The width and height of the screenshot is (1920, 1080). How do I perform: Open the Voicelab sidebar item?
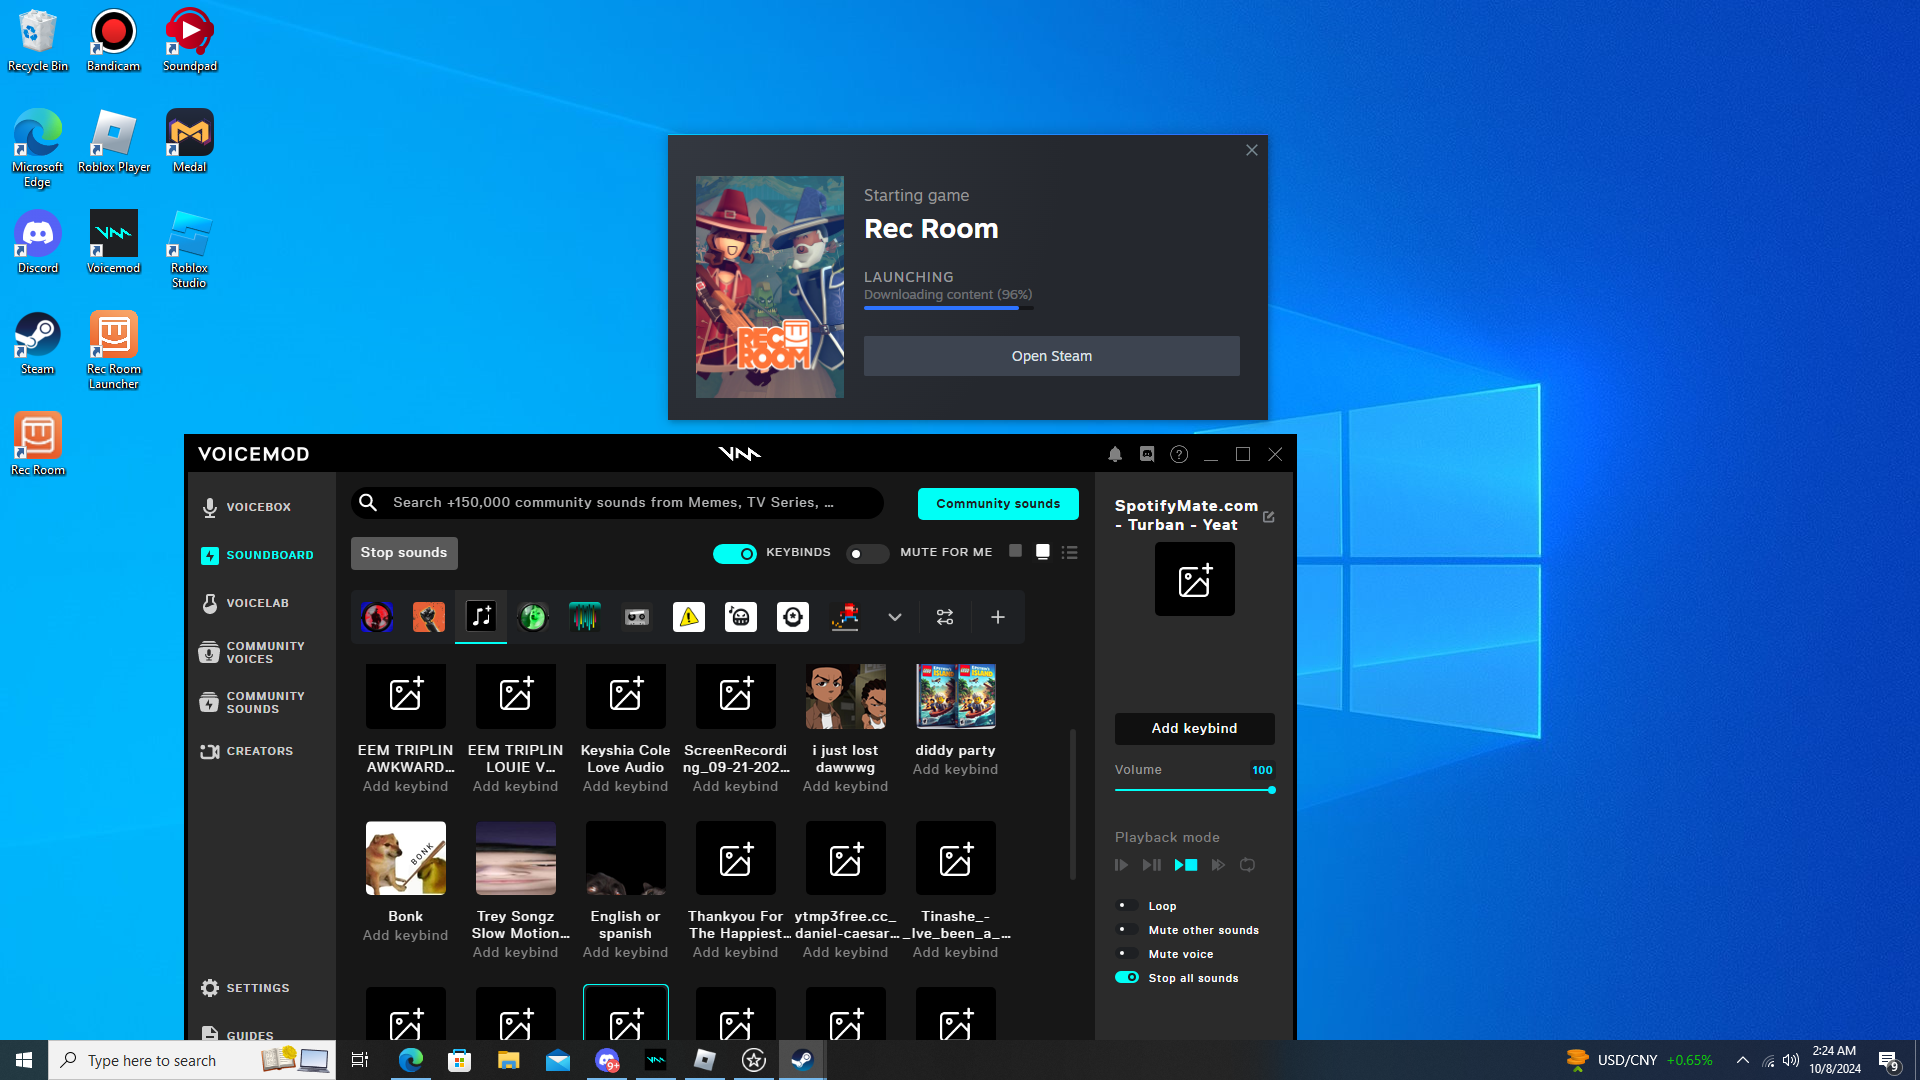click(x=246, y=603)
